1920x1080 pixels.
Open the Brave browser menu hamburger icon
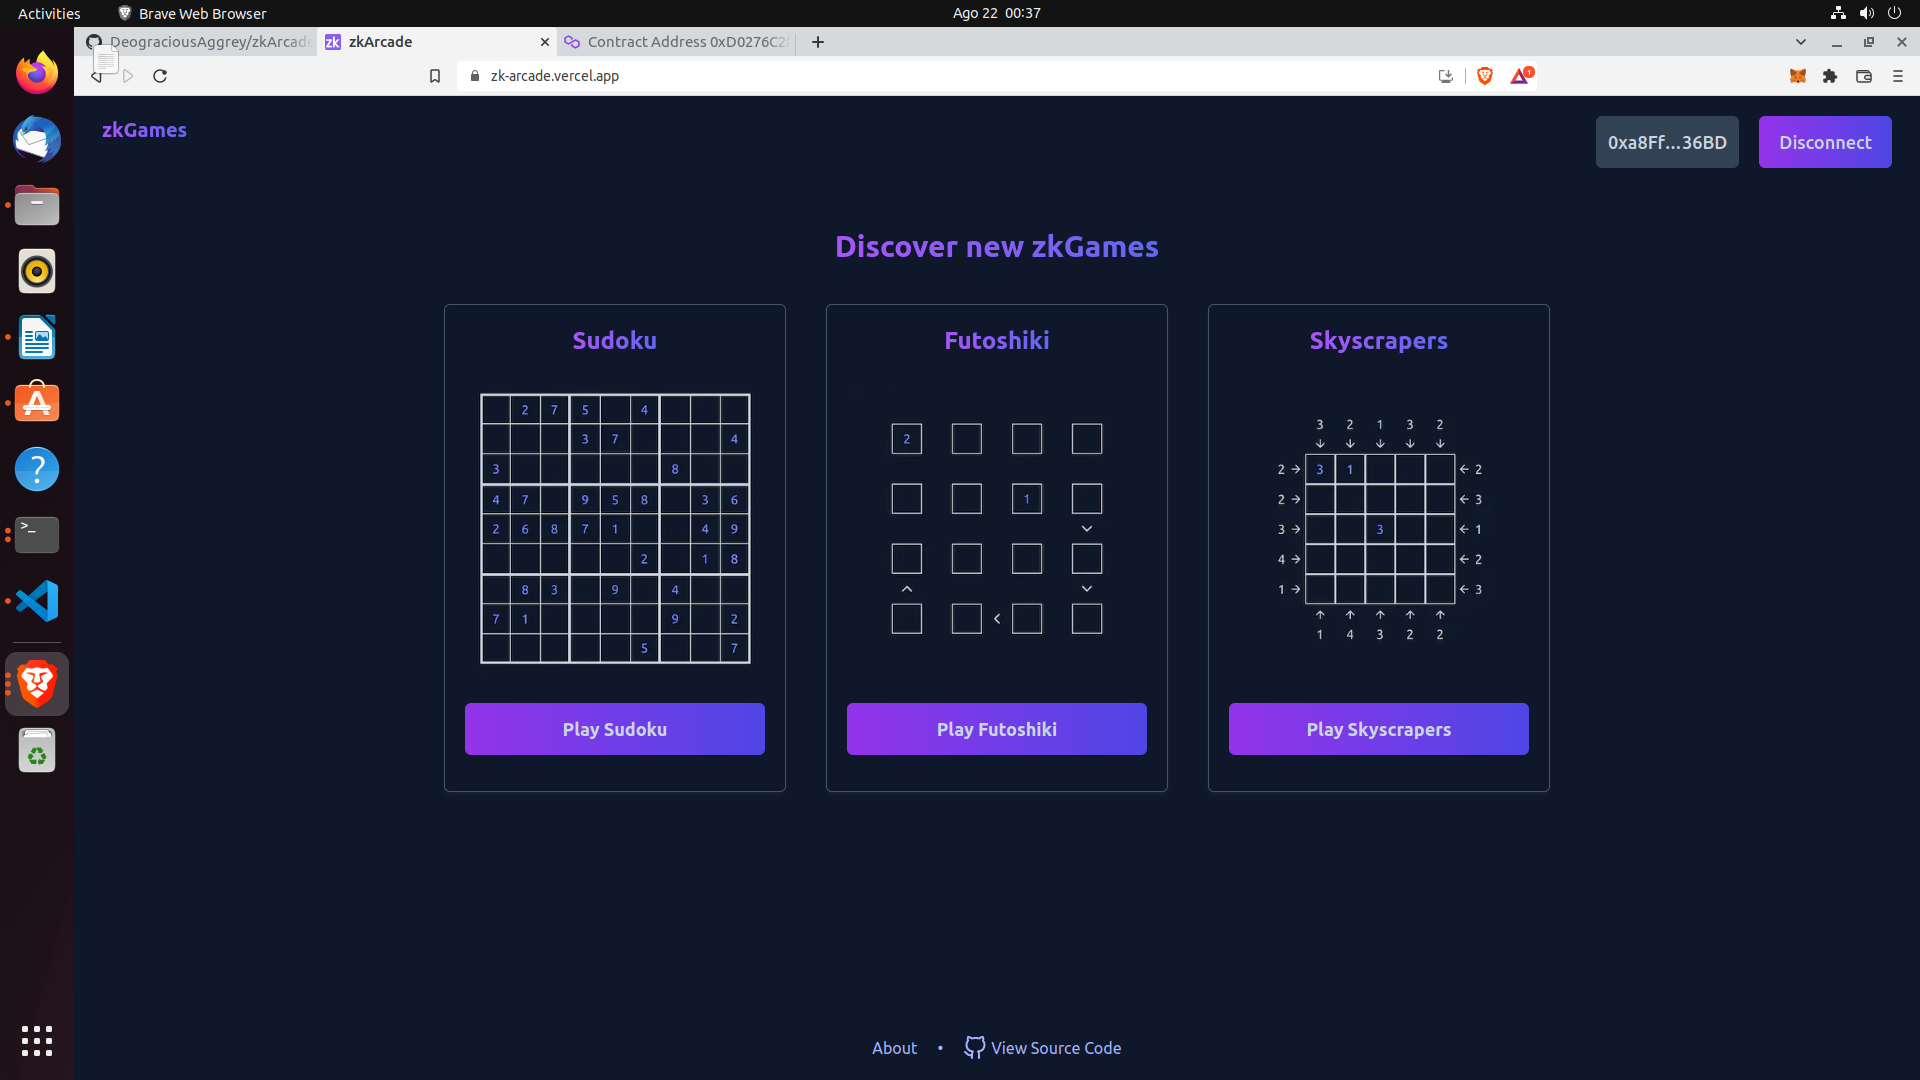1897,76
